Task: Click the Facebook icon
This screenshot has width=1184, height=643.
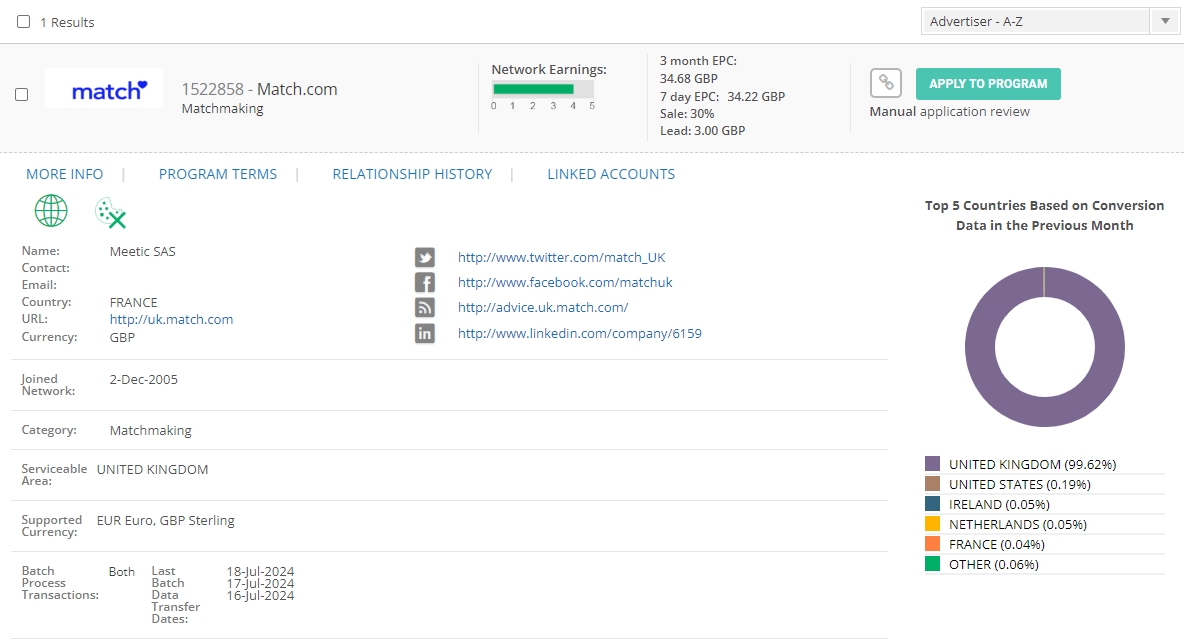Action: pos(425,282)
